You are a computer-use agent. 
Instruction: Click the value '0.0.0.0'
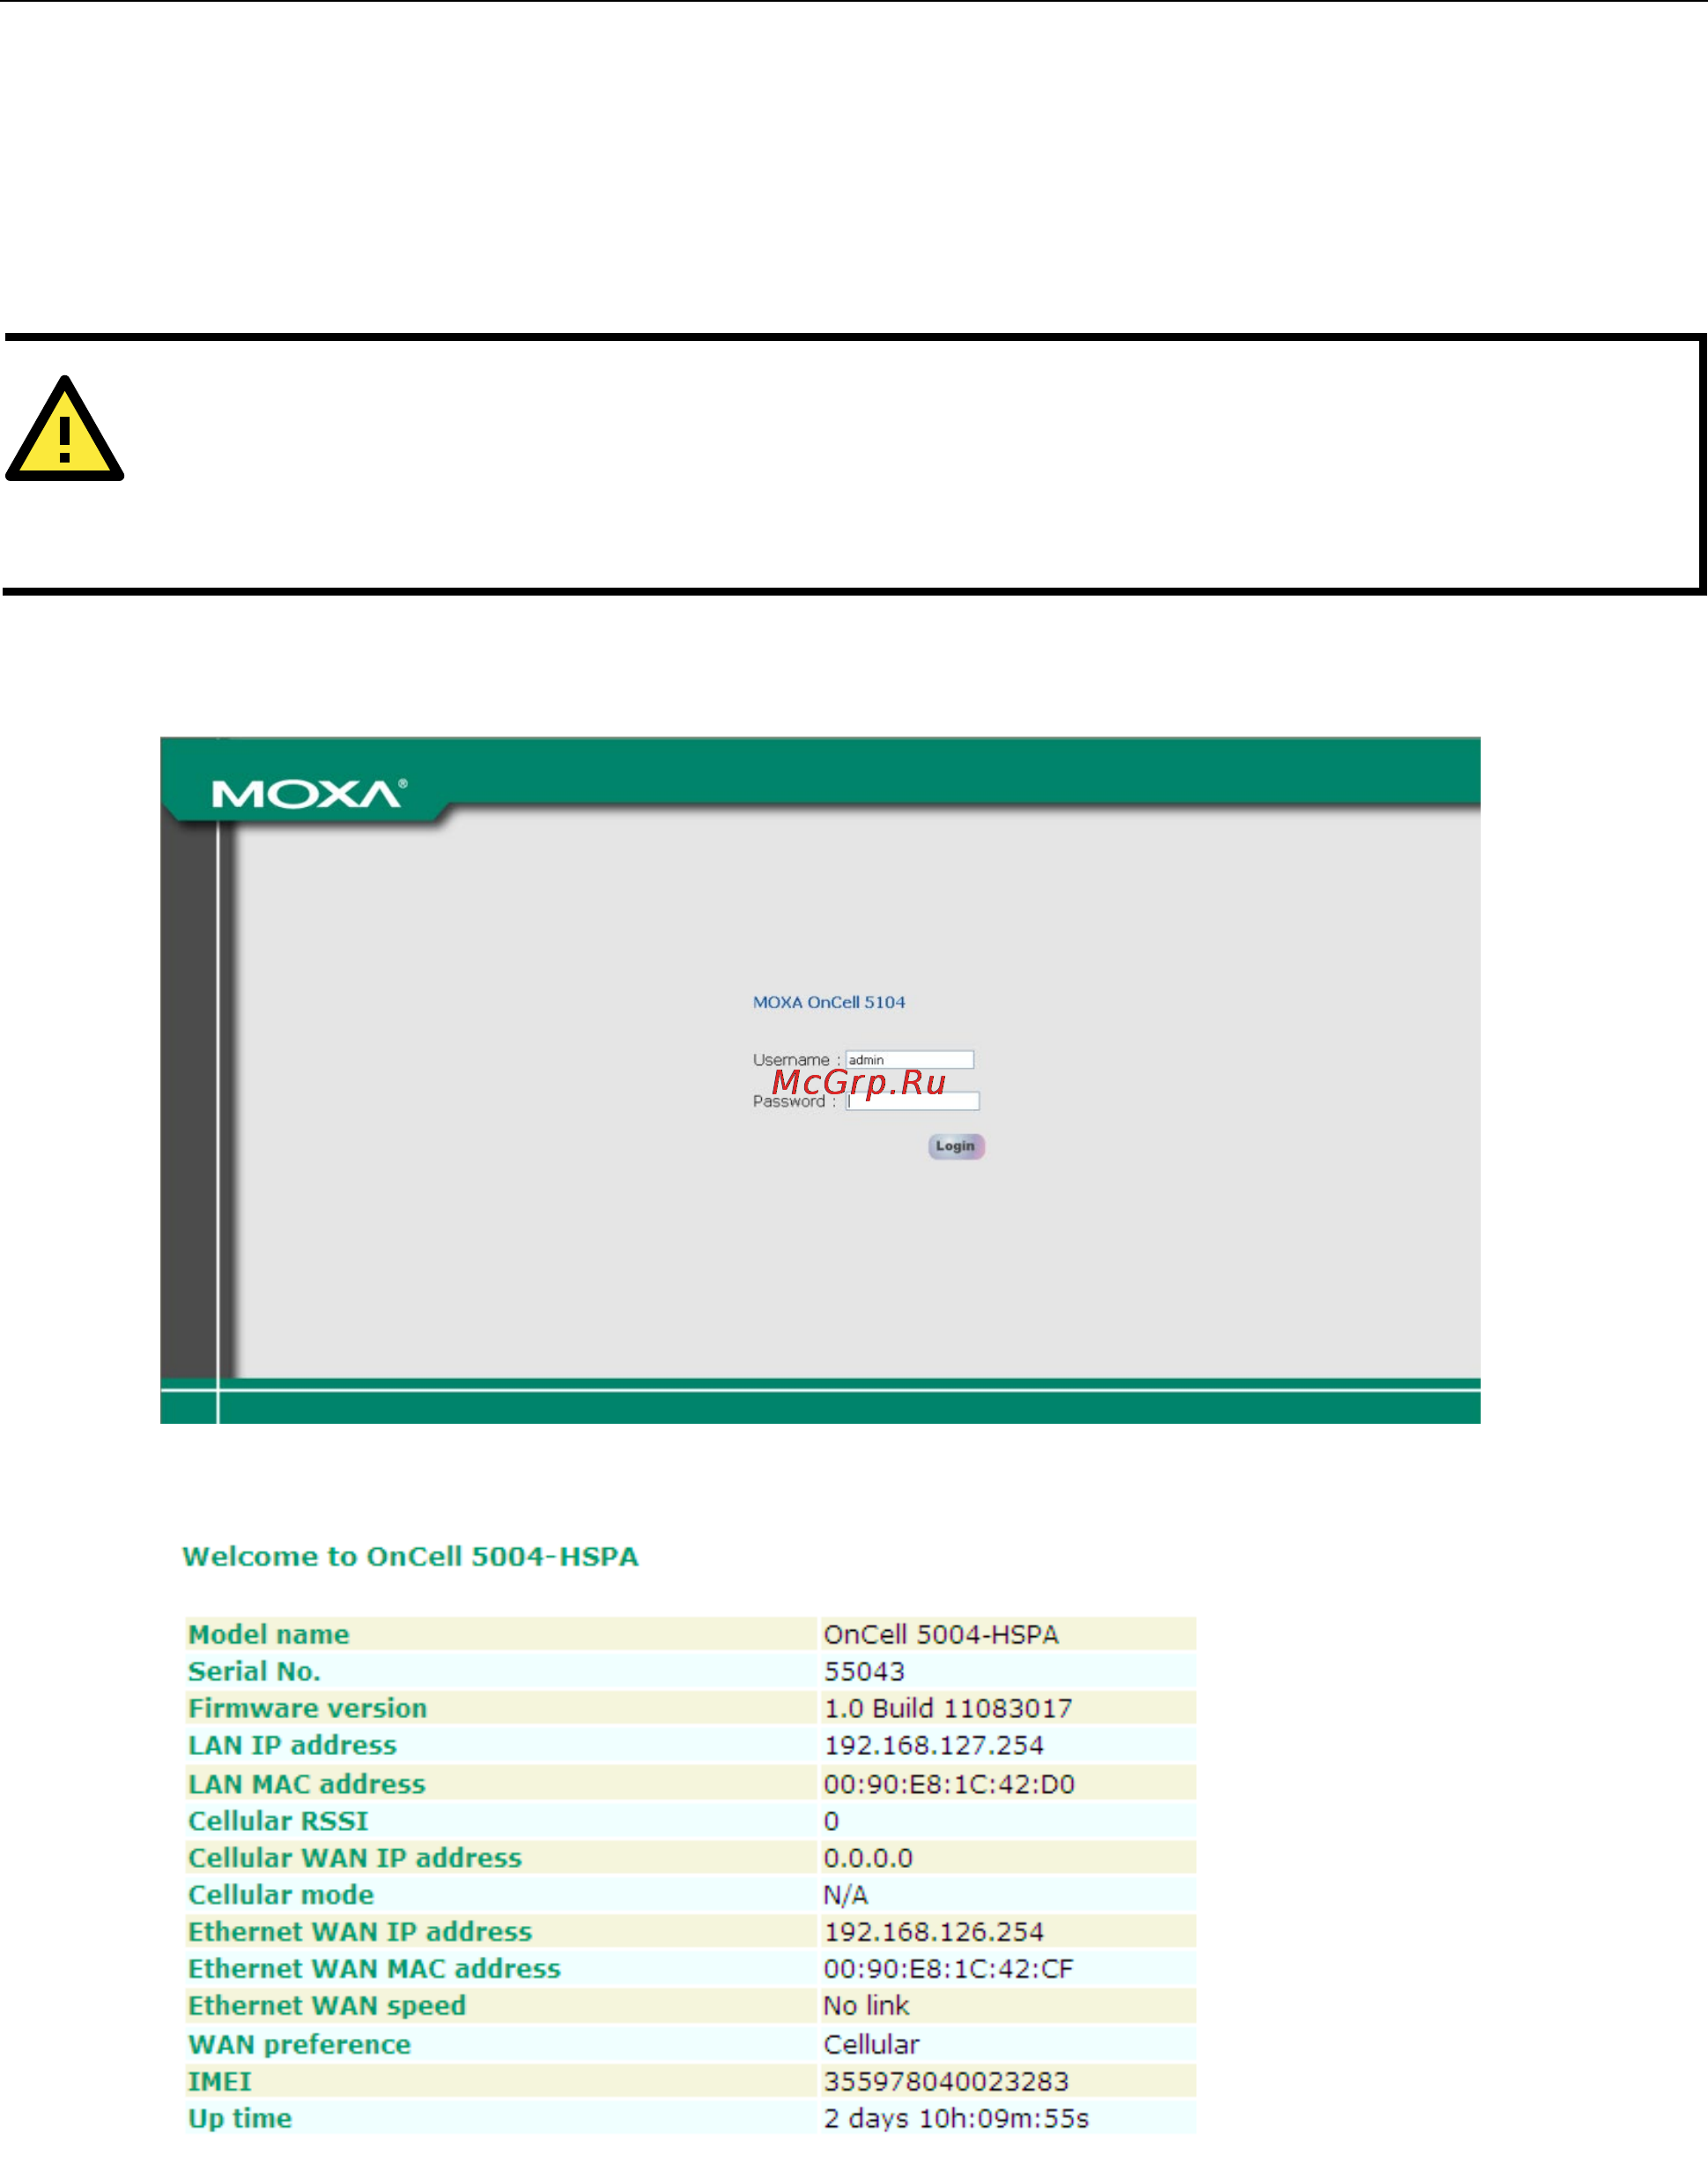tap(868, 1858)
